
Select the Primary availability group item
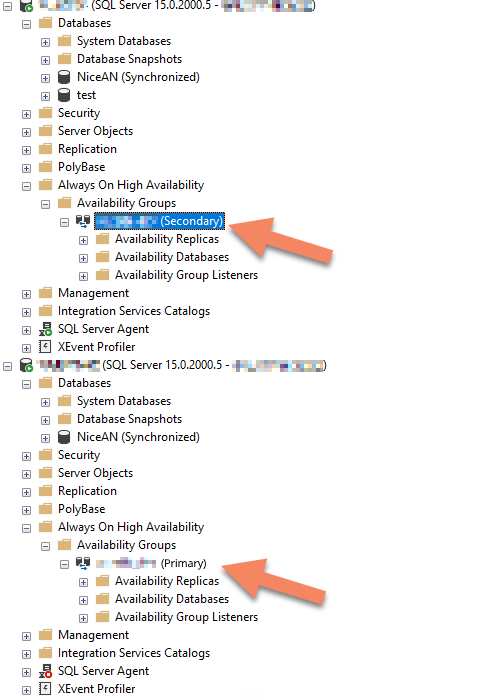(x=151, y=563)
